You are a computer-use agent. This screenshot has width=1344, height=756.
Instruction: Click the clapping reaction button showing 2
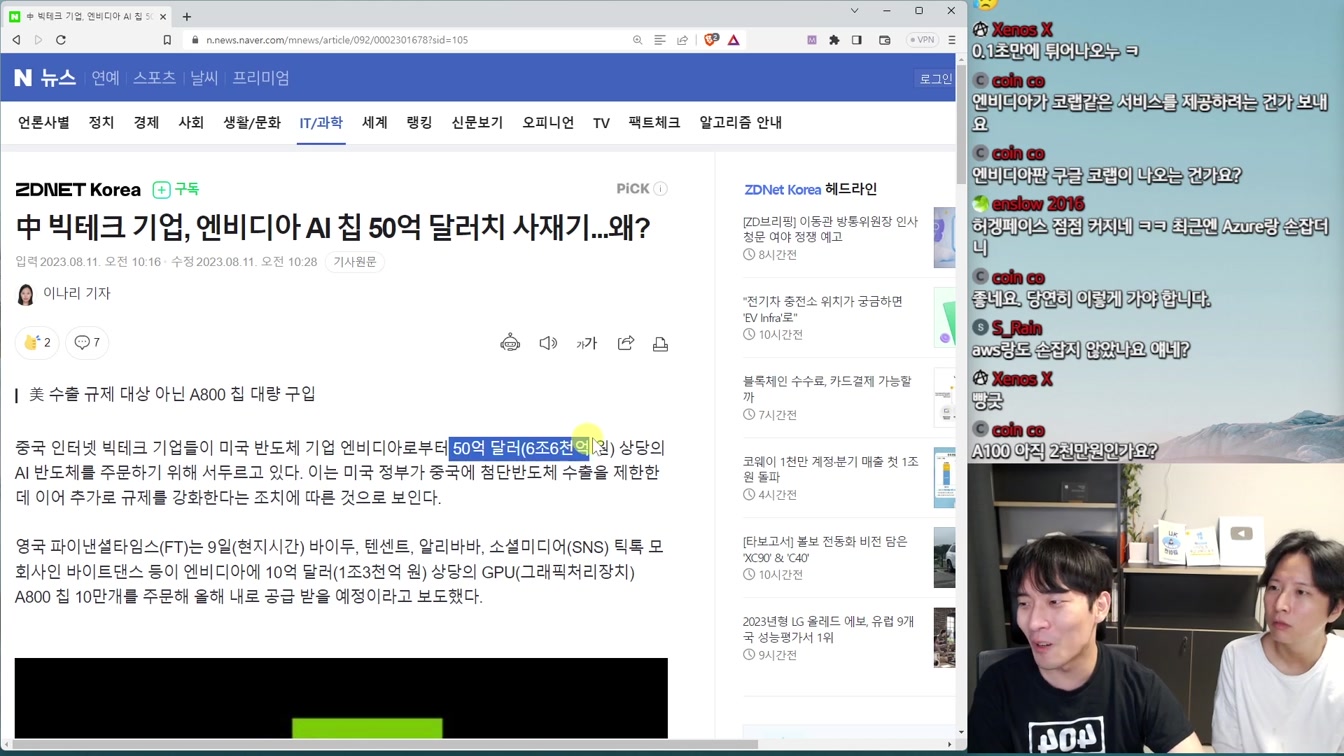[x=37, y=342]
